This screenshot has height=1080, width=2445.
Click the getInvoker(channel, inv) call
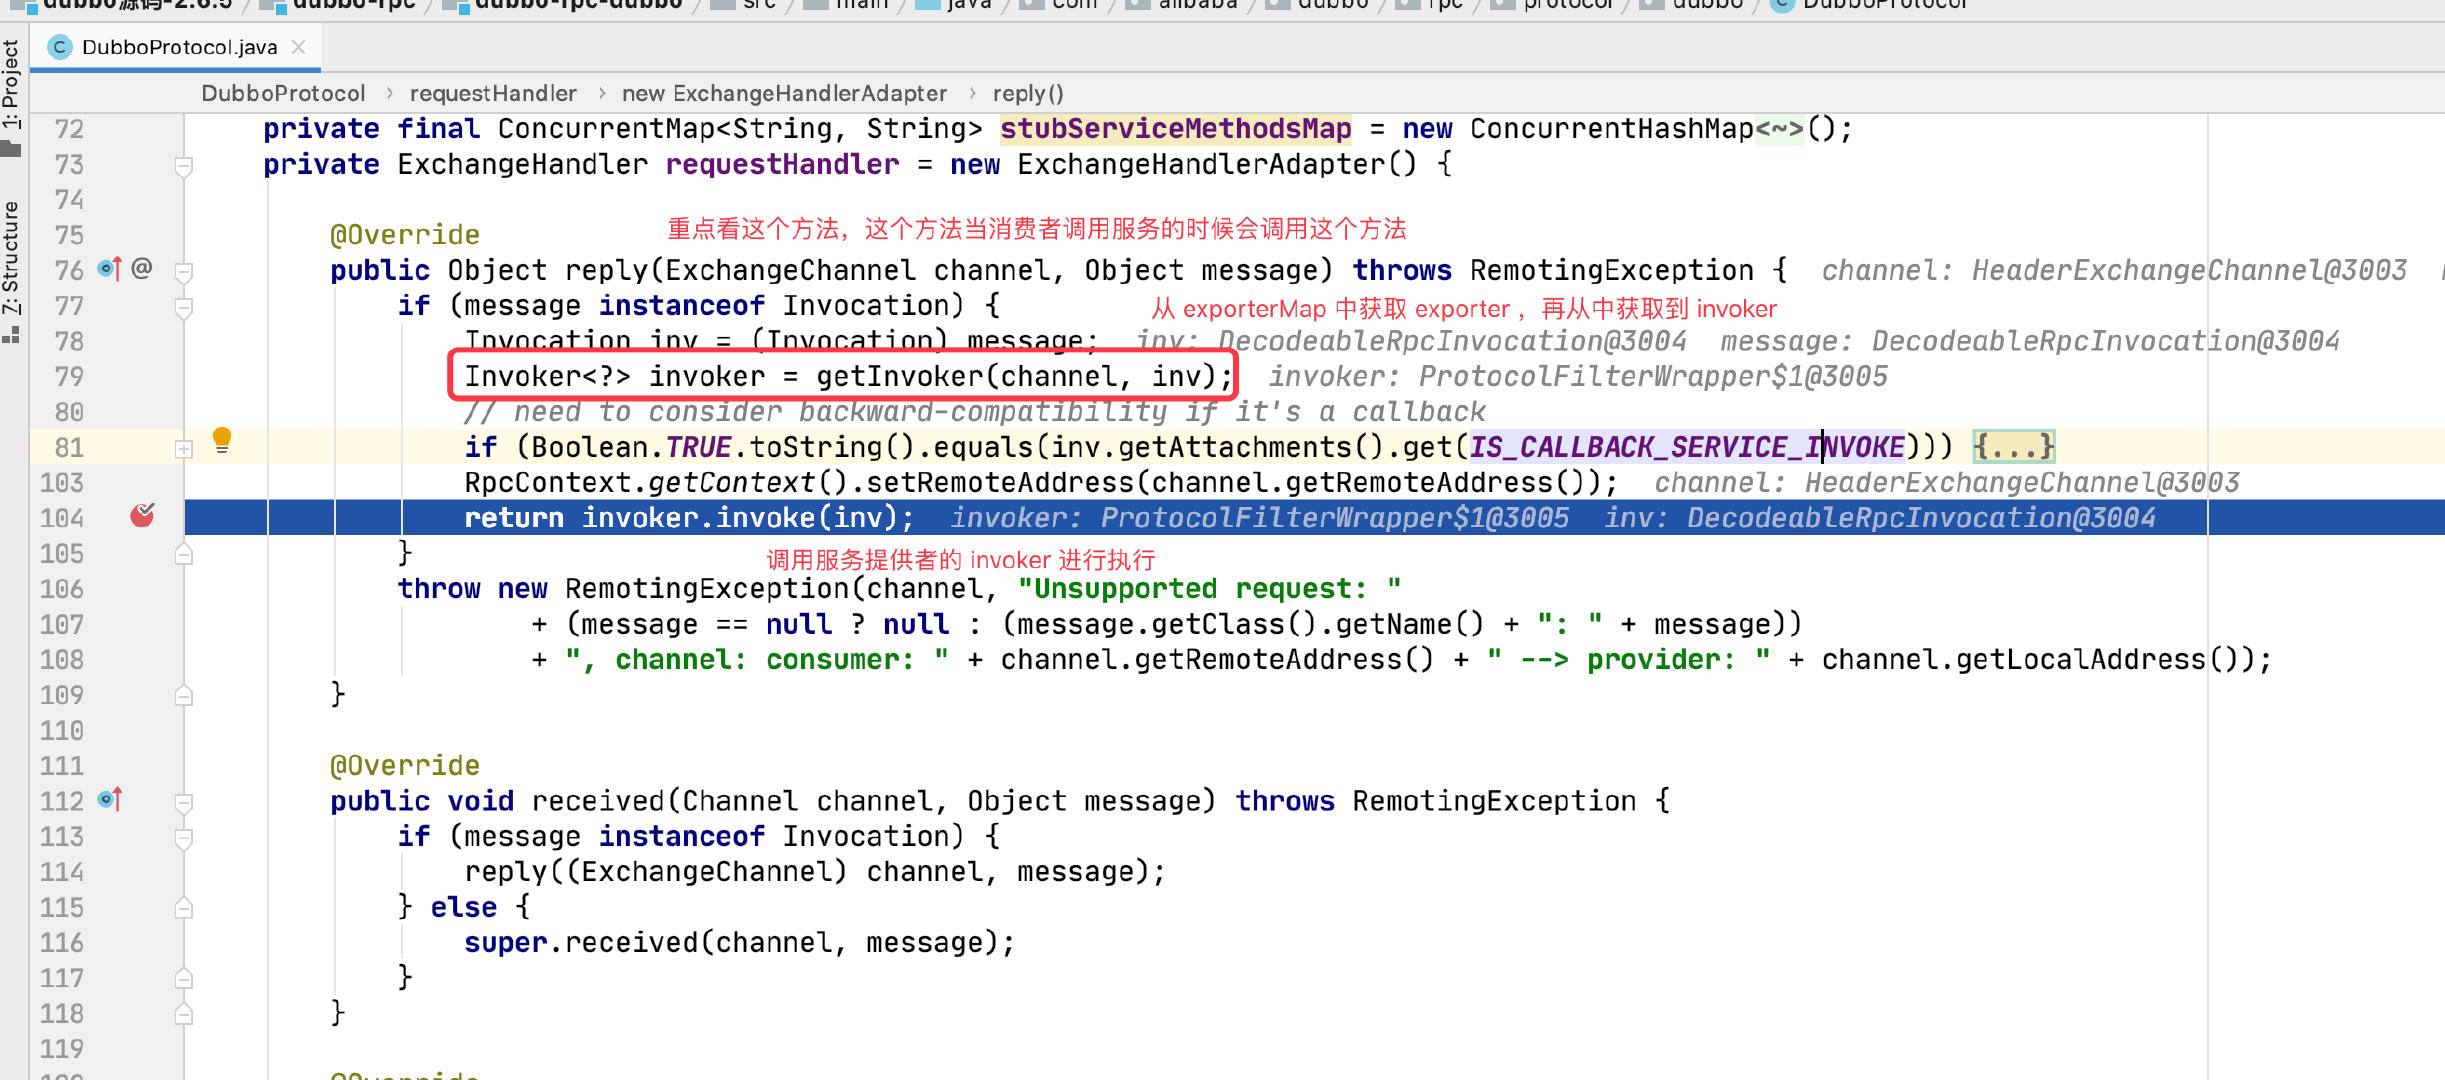[1016, 377]
